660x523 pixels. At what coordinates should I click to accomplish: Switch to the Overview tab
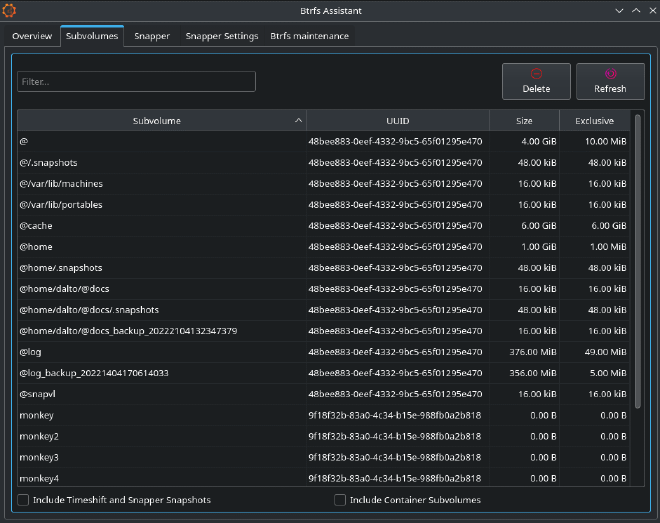click(32, 36)
